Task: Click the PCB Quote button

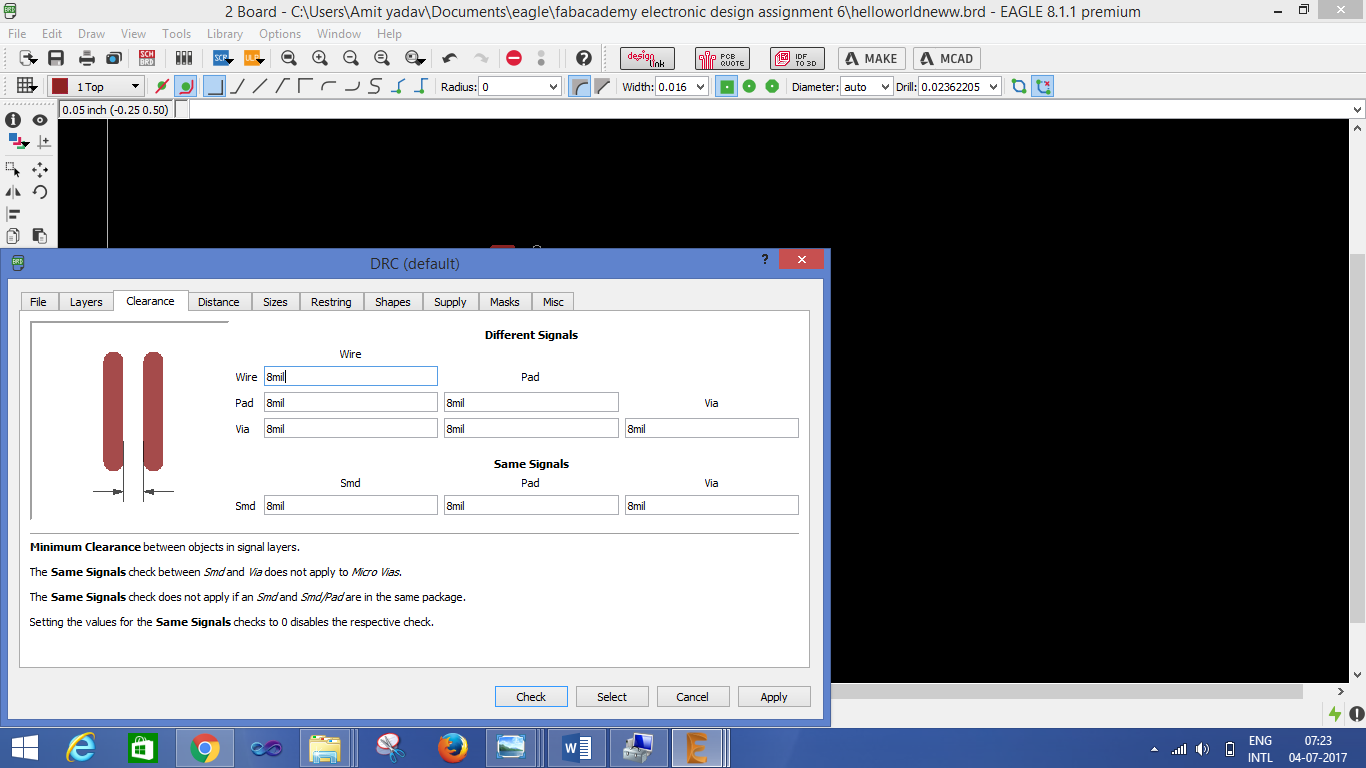Action: 722,58
